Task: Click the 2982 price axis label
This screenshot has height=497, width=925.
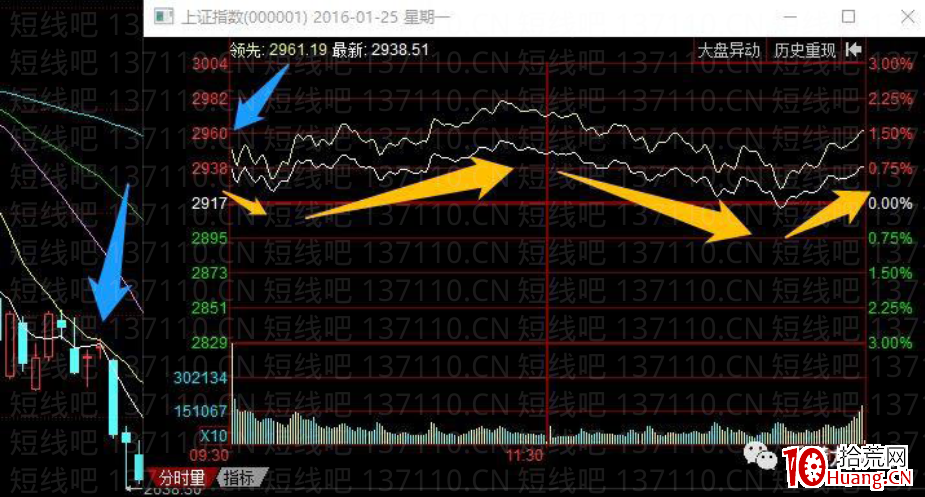Action: click(x=210, y=99)
